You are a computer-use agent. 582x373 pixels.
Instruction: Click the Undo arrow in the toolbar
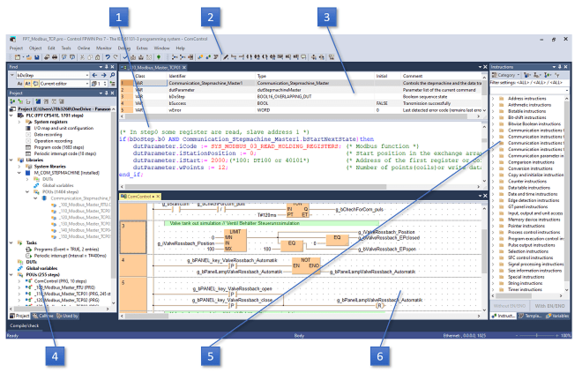tap(108, 57)
